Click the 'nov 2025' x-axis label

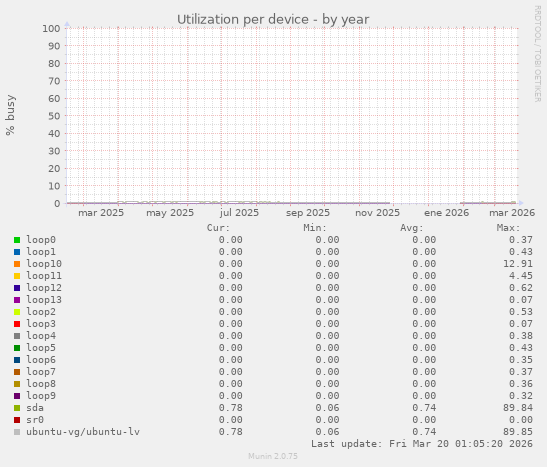point(377,213)
